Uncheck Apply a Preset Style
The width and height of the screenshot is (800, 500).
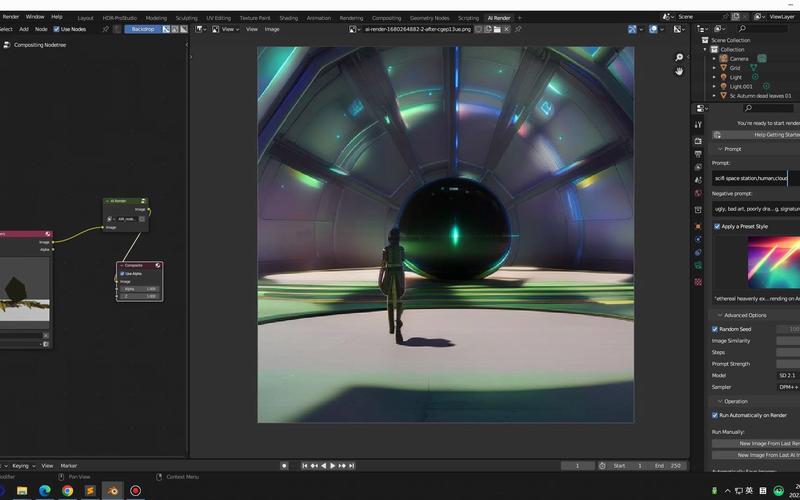(x=717, y=227)
